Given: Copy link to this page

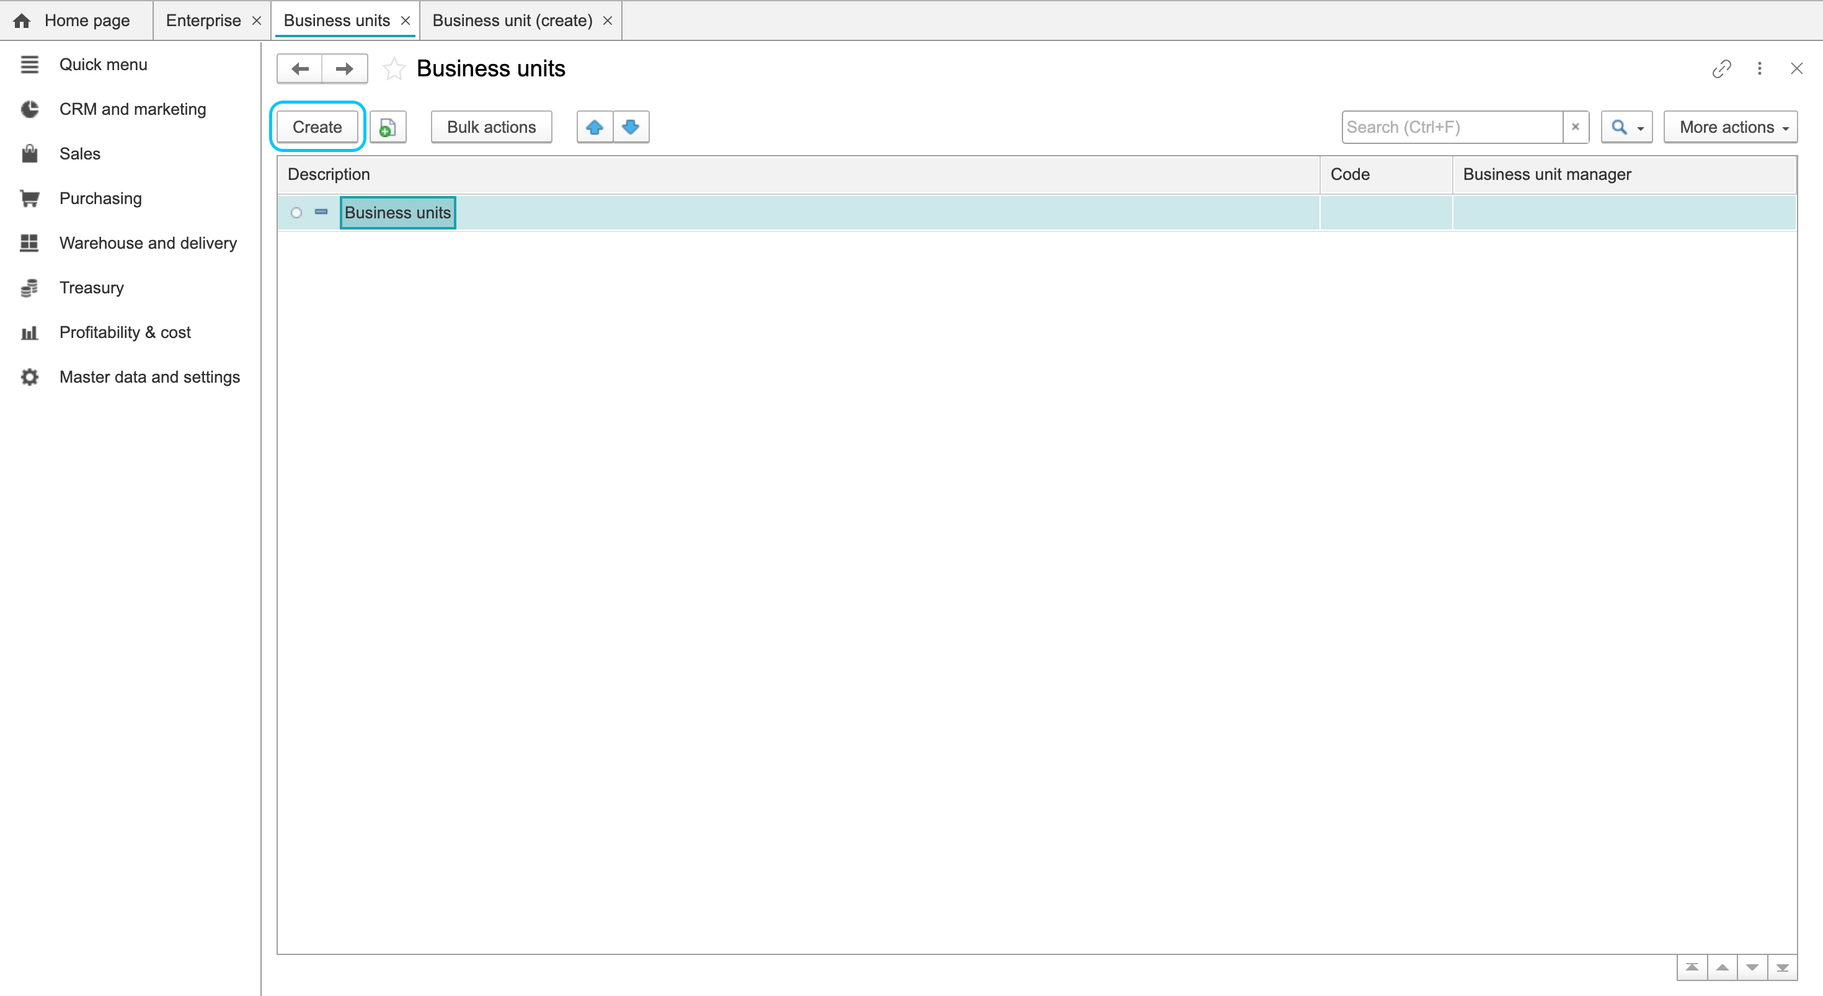Looking at the screenshot, I should click(1721, 69).
